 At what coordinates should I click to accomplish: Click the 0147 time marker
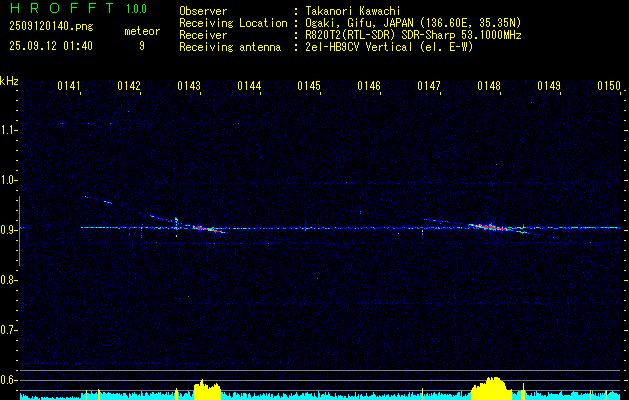(428, 86)
